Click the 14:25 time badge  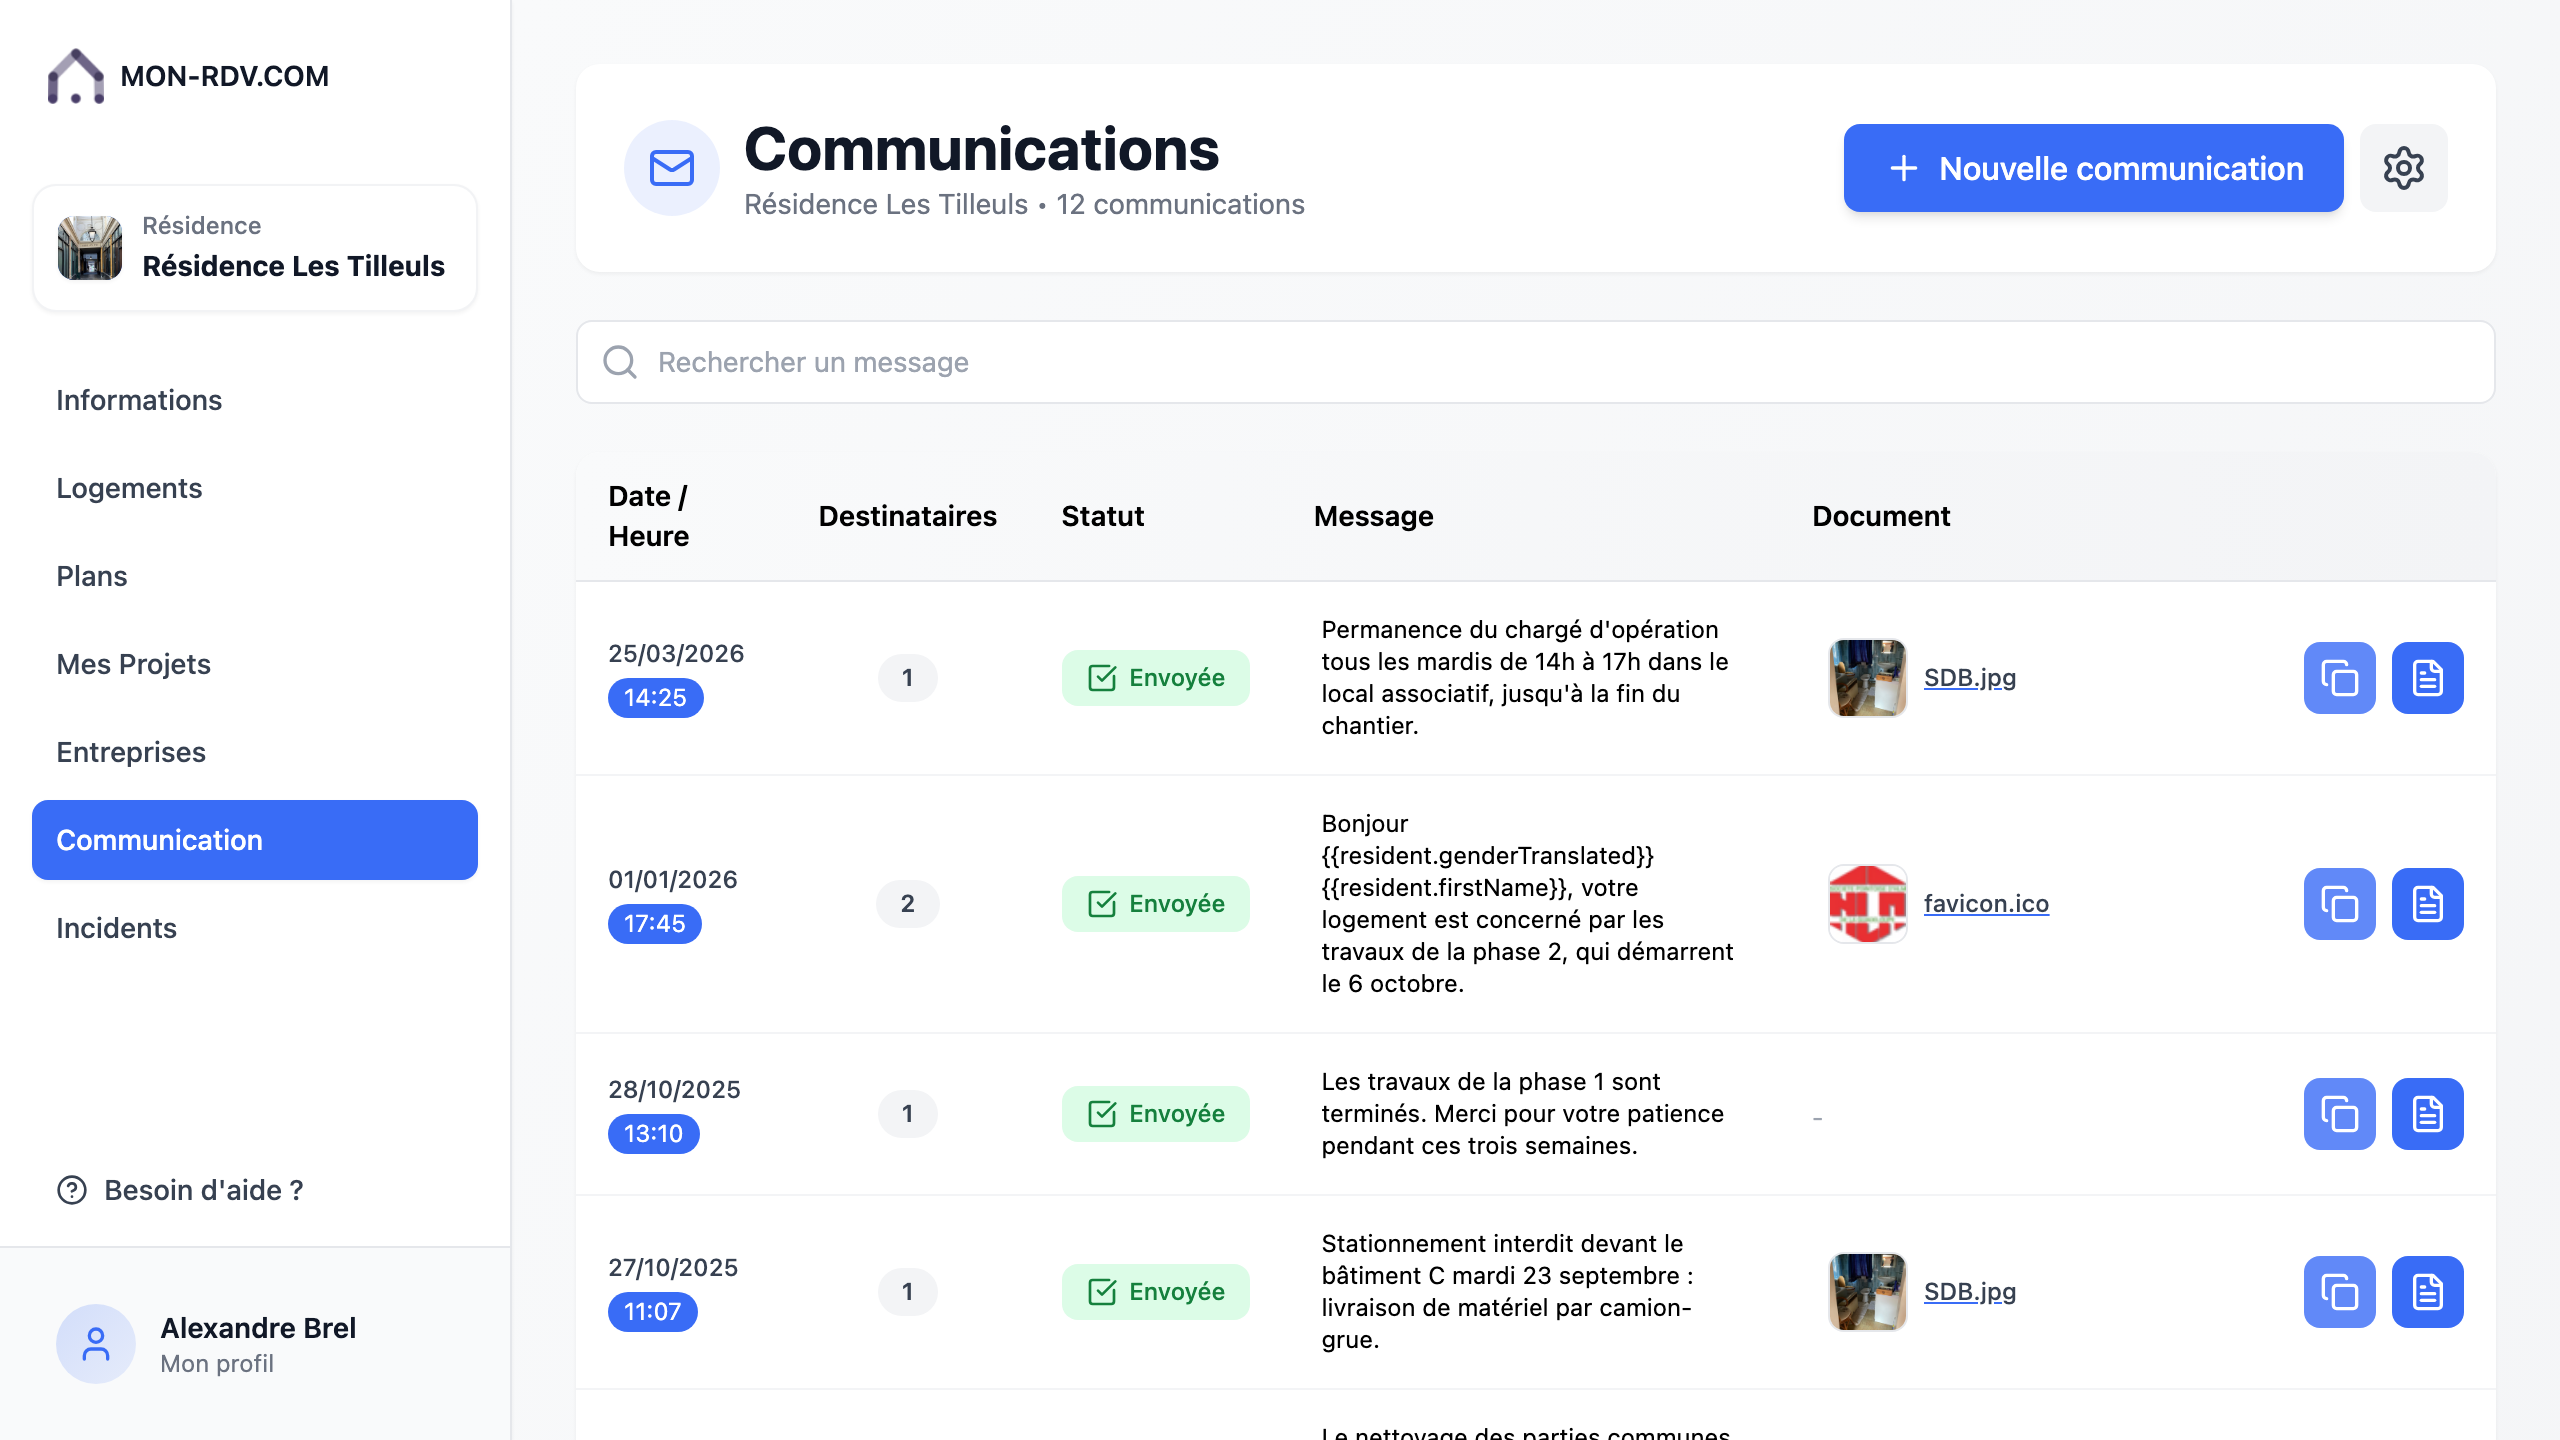point(655,698)
